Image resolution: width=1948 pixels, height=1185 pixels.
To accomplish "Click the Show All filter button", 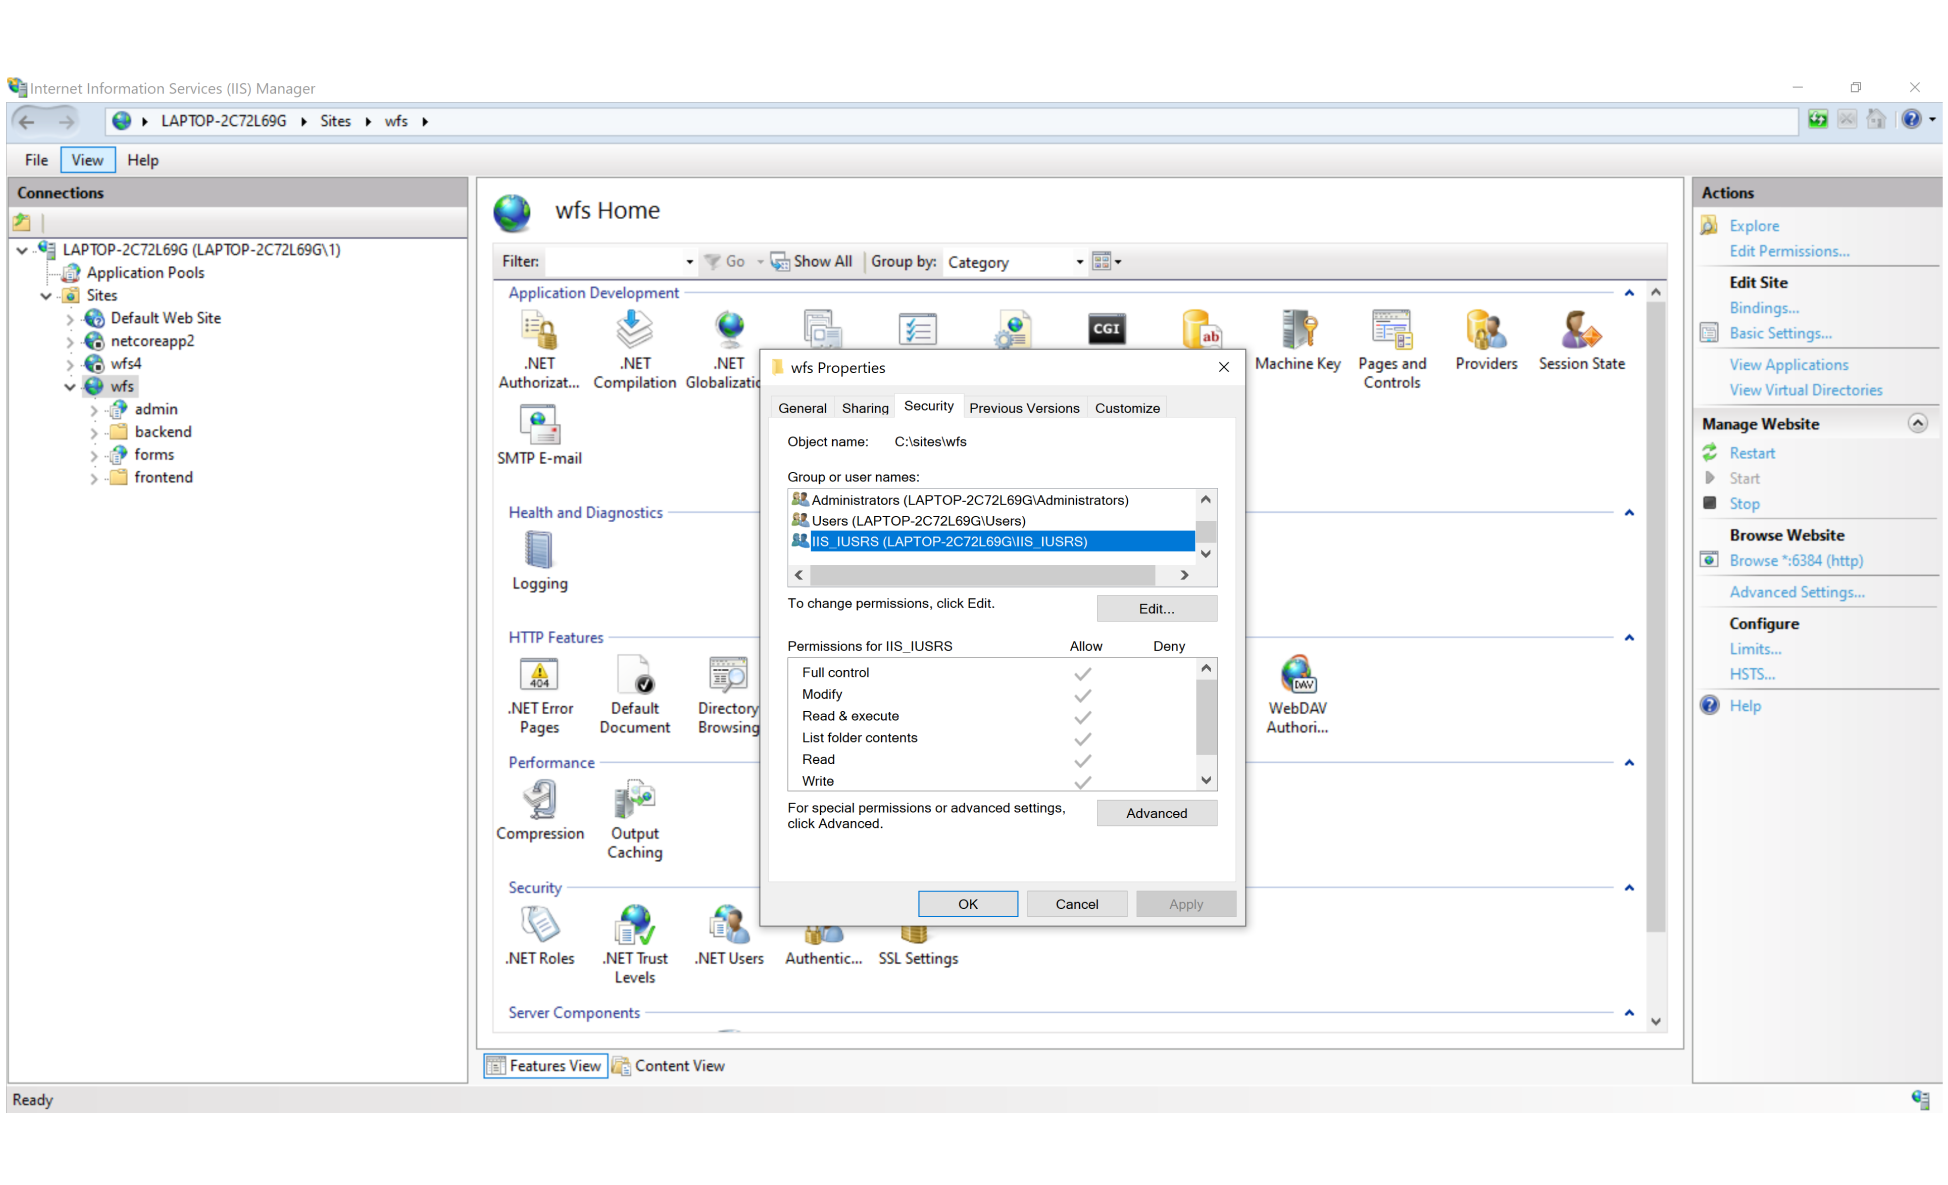I will click(x=811, y=262).
